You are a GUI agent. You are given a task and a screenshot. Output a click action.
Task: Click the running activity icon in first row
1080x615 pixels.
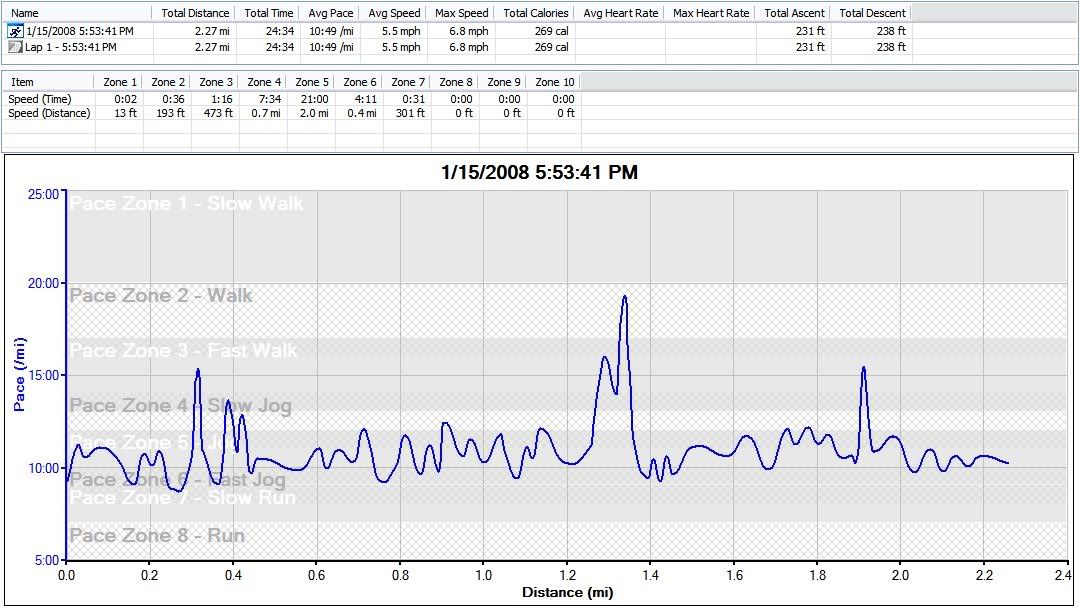(15, 31)
